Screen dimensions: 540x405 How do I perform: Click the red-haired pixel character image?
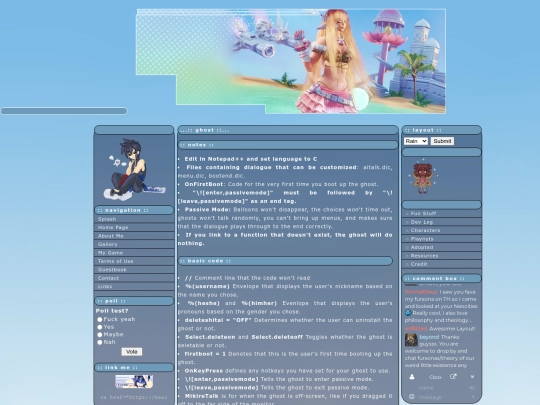(x=423, y=176)
